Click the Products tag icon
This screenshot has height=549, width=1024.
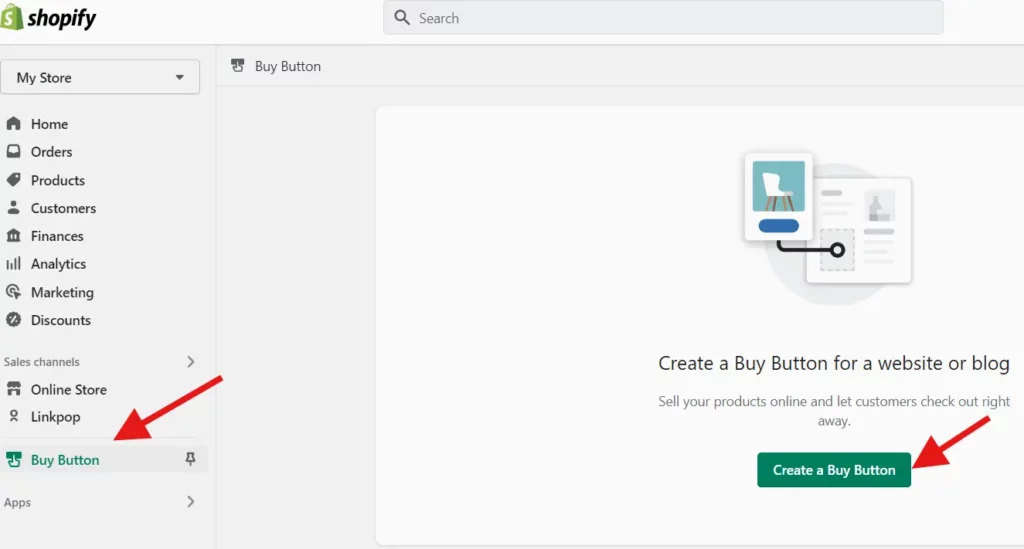pyautogui.click(x=13, y=180)
